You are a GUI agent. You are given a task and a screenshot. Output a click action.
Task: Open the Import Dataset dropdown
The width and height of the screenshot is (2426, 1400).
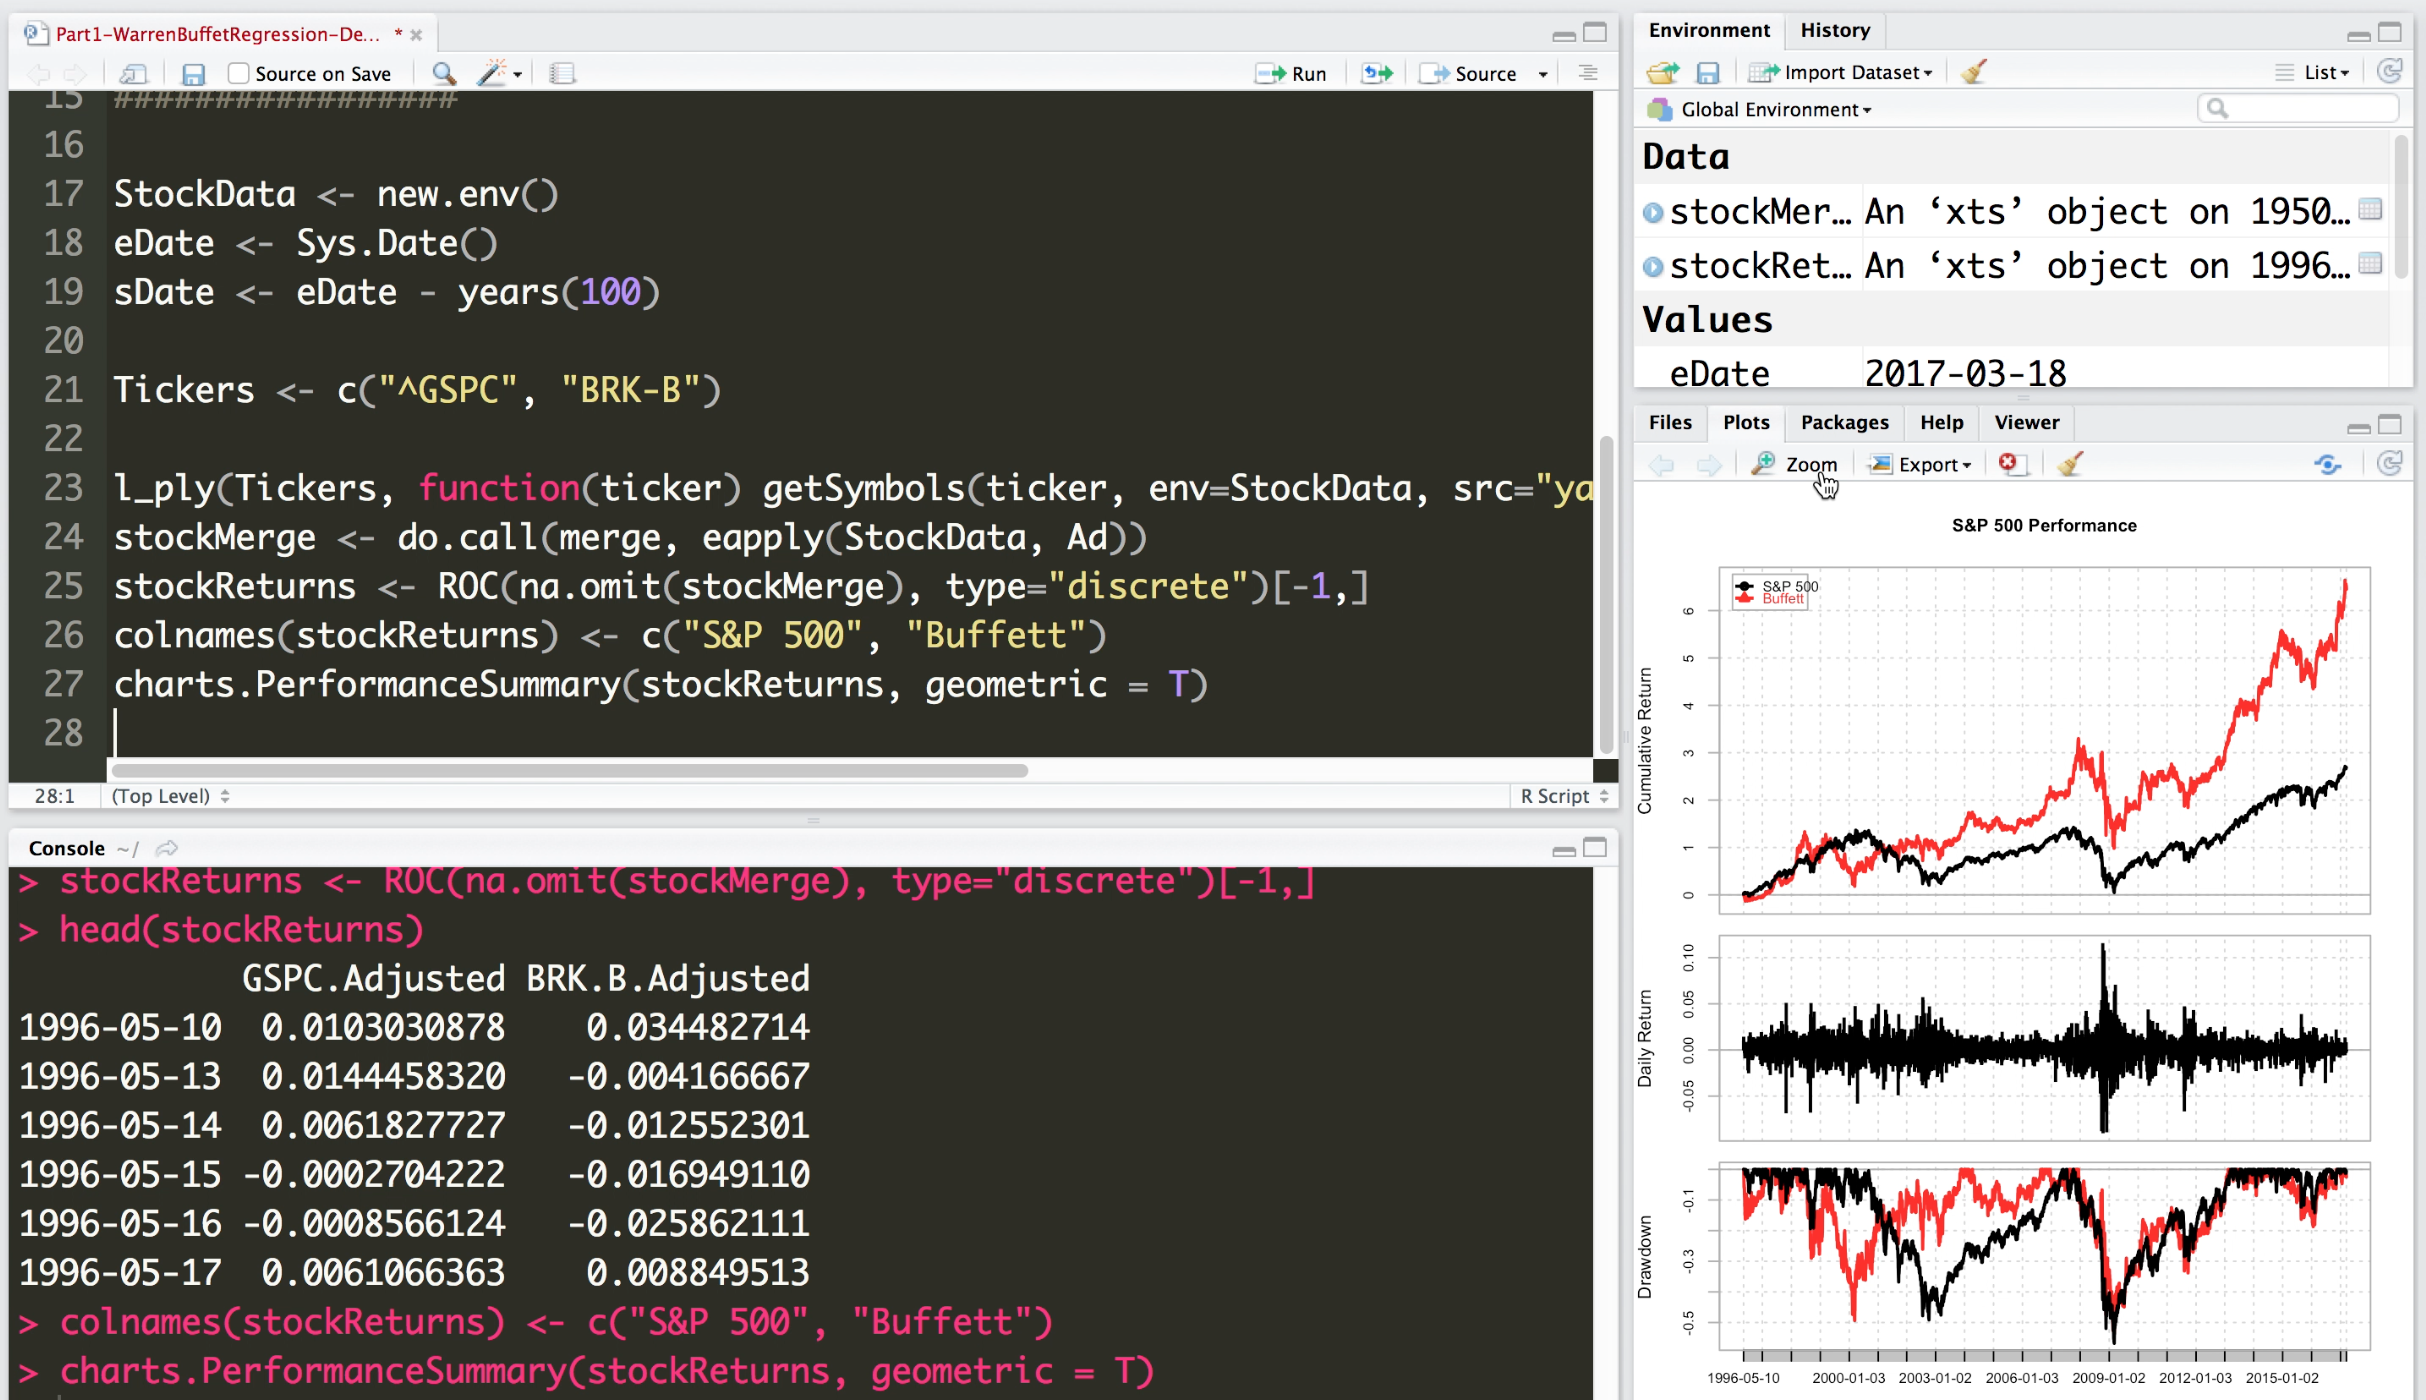[1841, 72]
